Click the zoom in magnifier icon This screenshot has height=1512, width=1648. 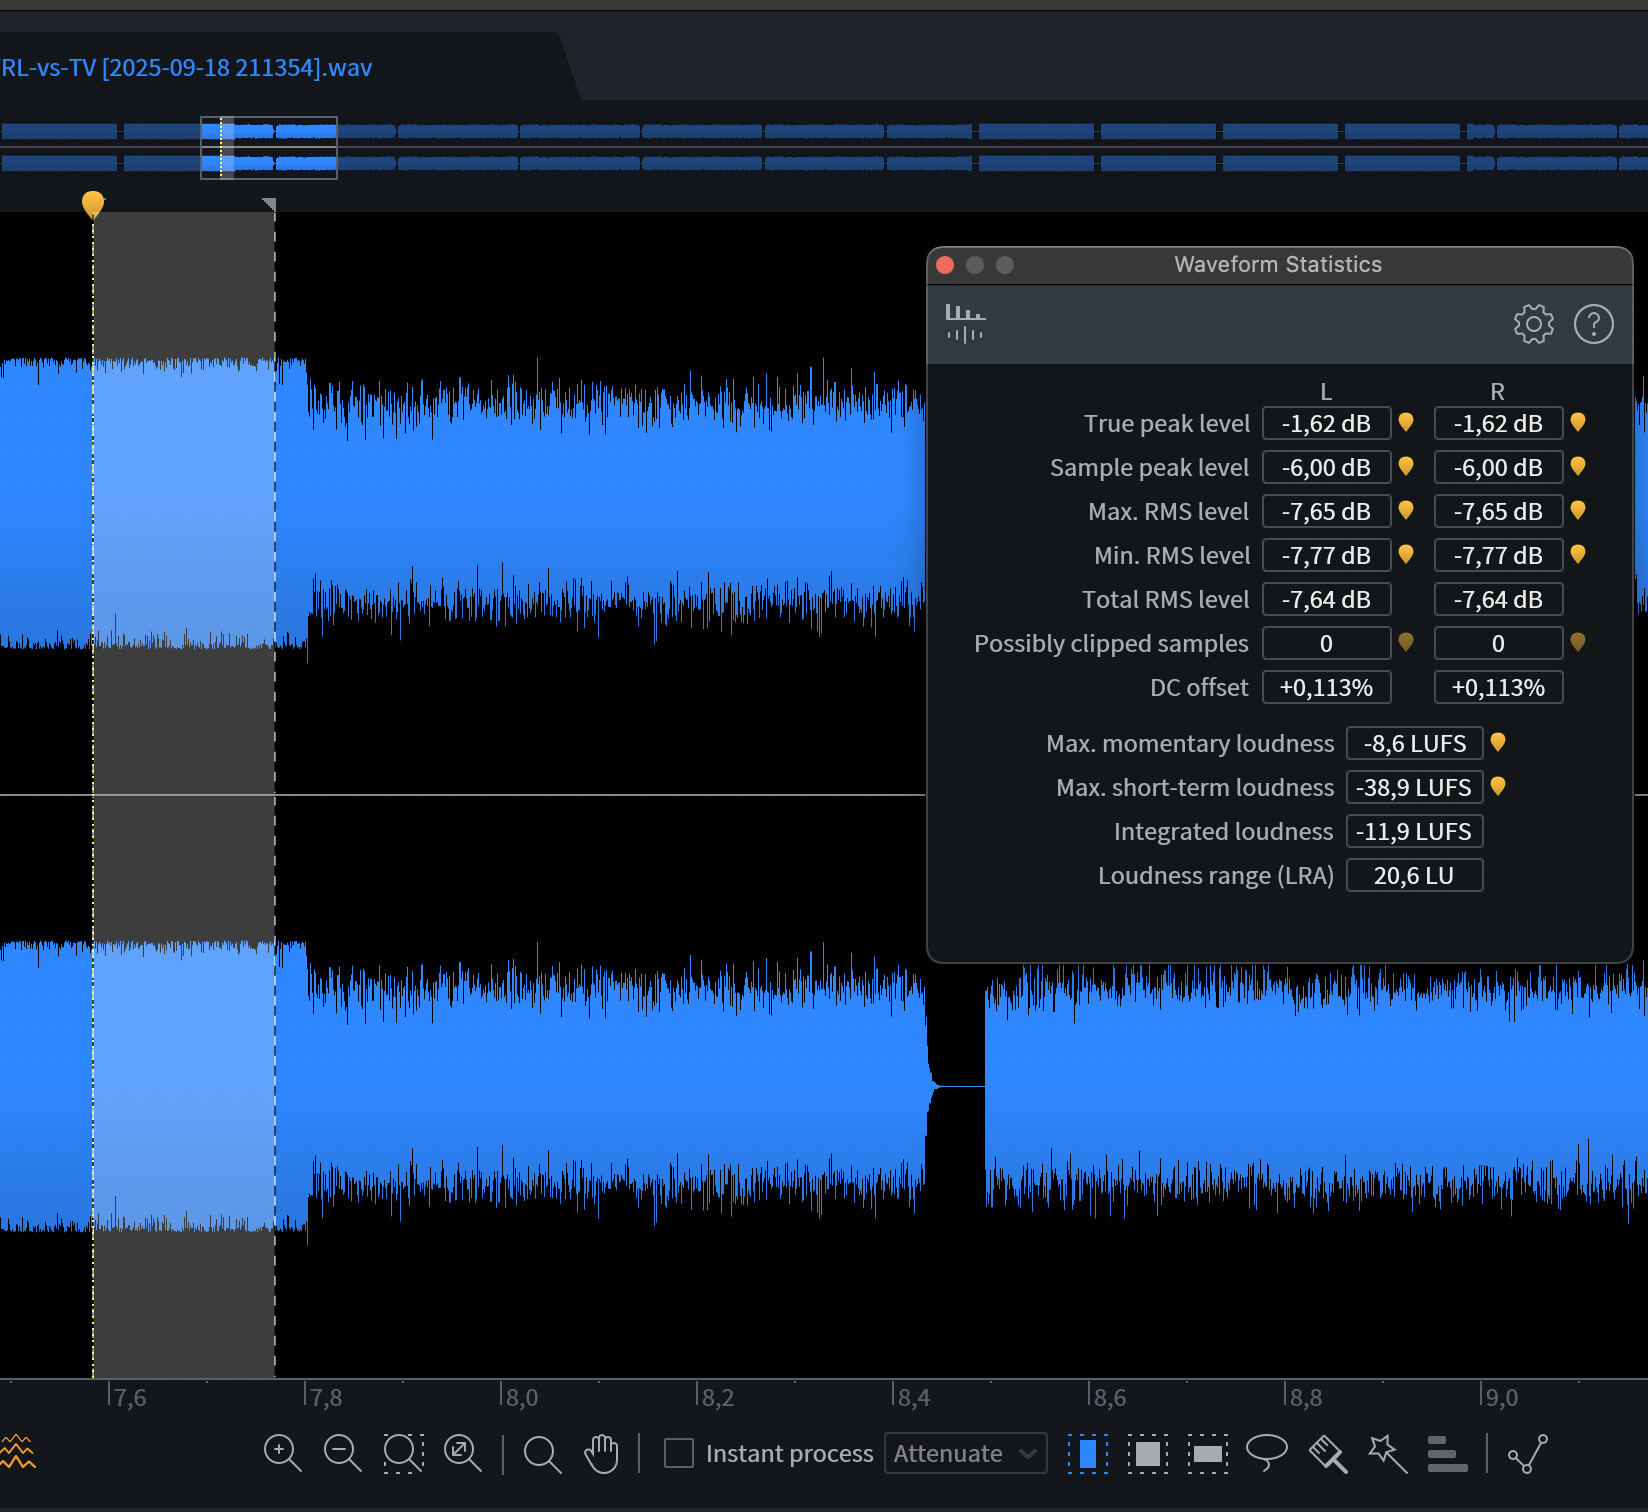(281, 1452)
